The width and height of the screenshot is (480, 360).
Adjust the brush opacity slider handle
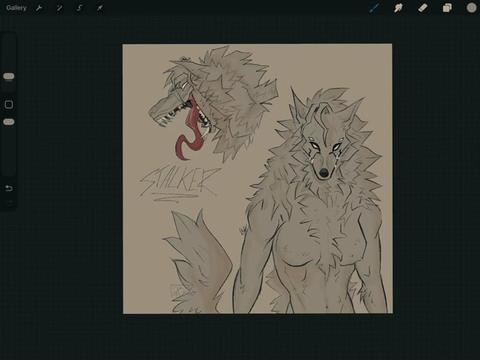(9, 122)
